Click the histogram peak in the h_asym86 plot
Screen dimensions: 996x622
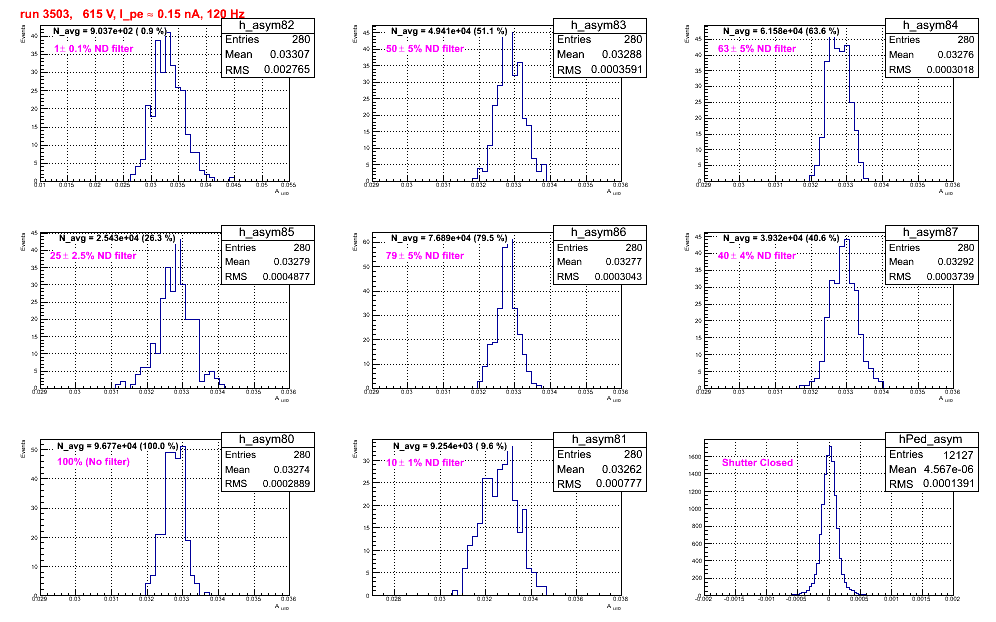pos(513,241)
